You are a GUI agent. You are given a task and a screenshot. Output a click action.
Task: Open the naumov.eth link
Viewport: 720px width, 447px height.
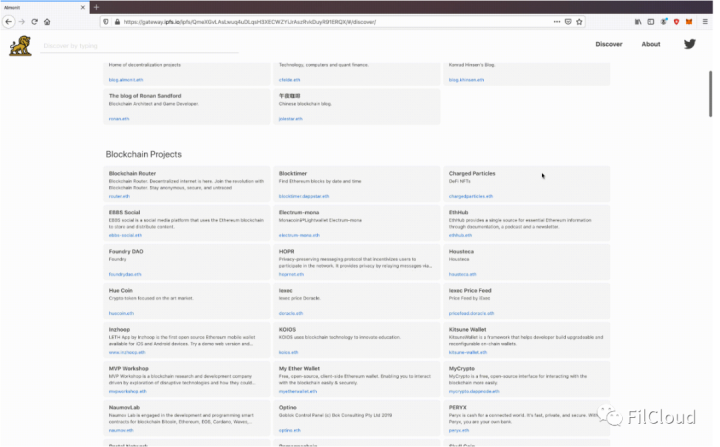(x=121, y=430)
